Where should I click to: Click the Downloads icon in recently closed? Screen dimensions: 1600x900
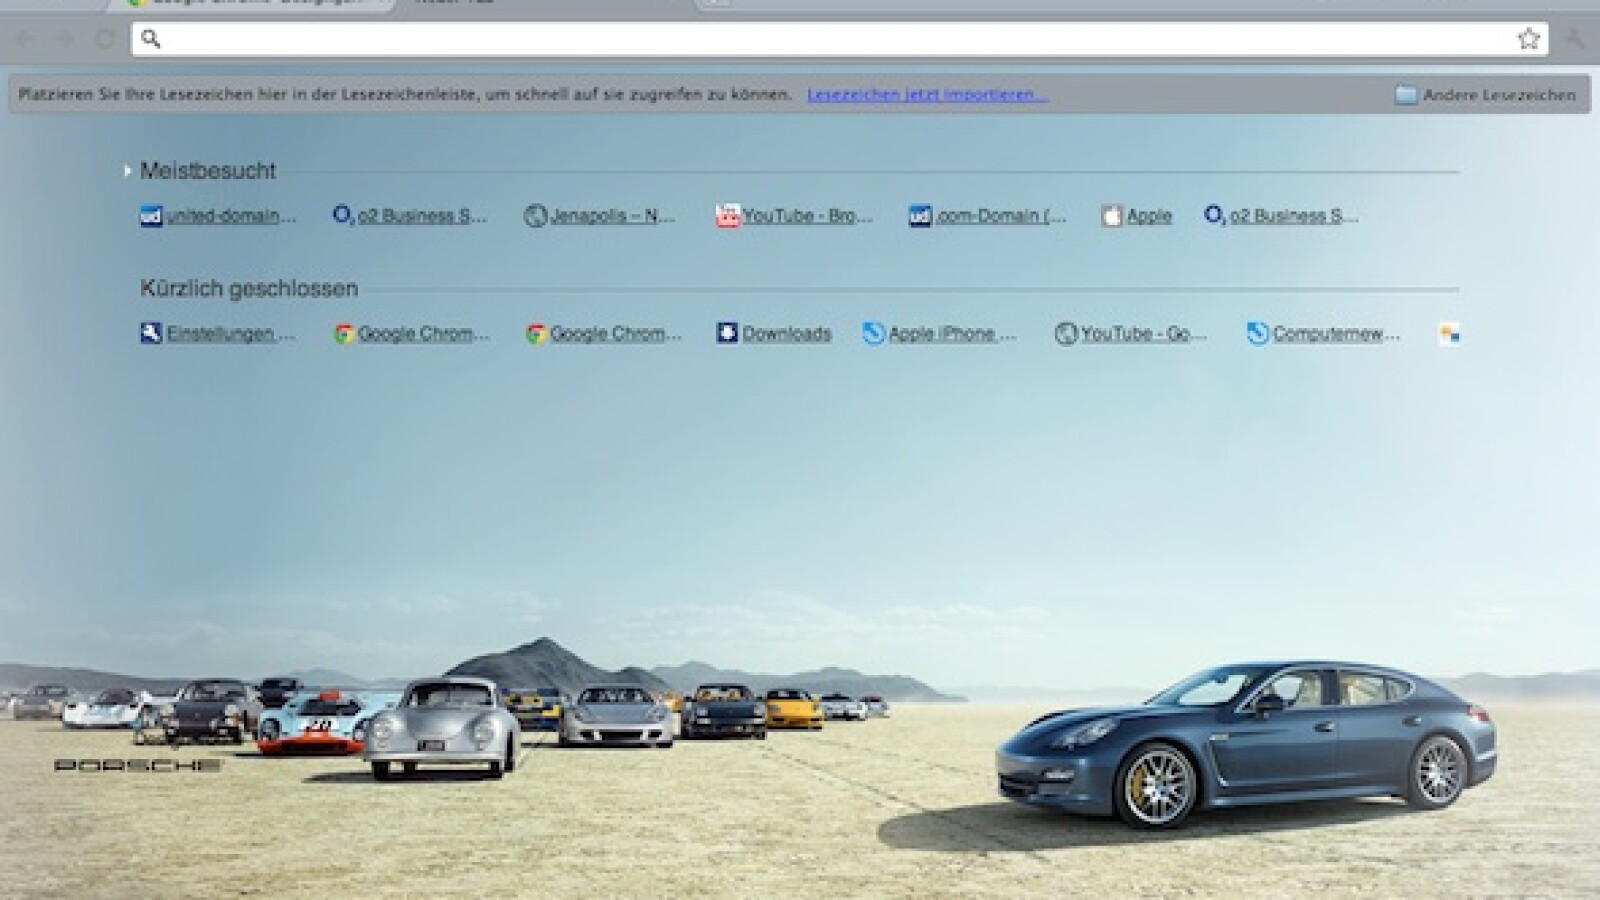pyautogui.click(x=727, y=334)
